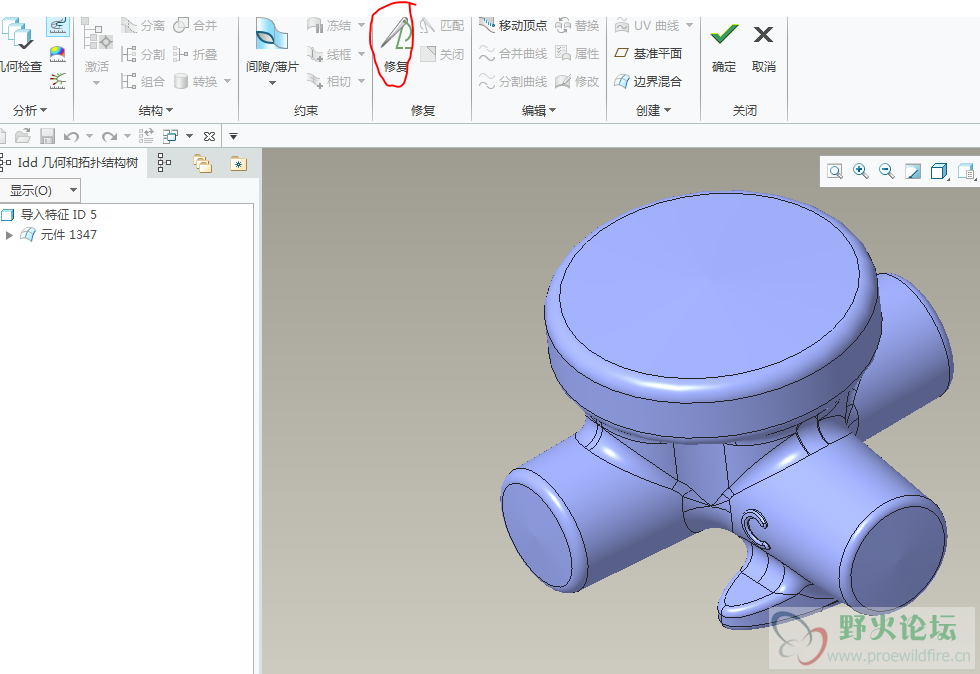Click the 修改 modify tool
Screen dimensions: 980x674
tap(578, 81)
